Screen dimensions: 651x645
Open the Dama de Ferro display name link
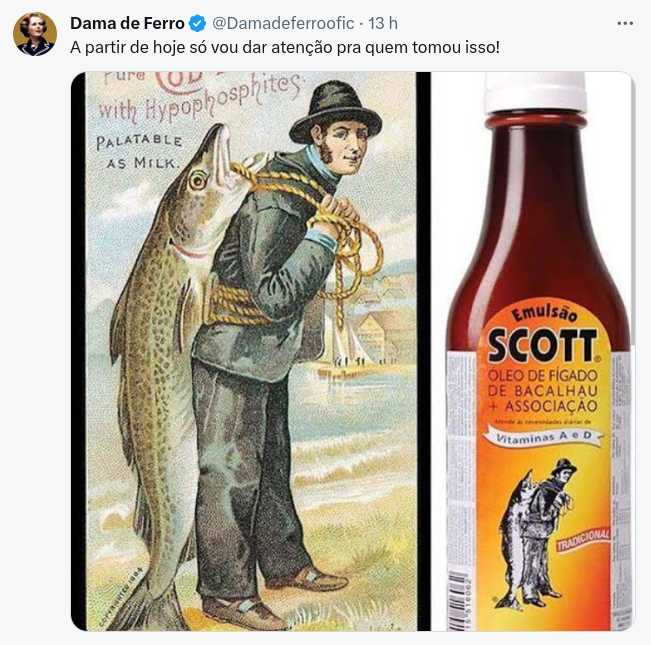[127, 23]
